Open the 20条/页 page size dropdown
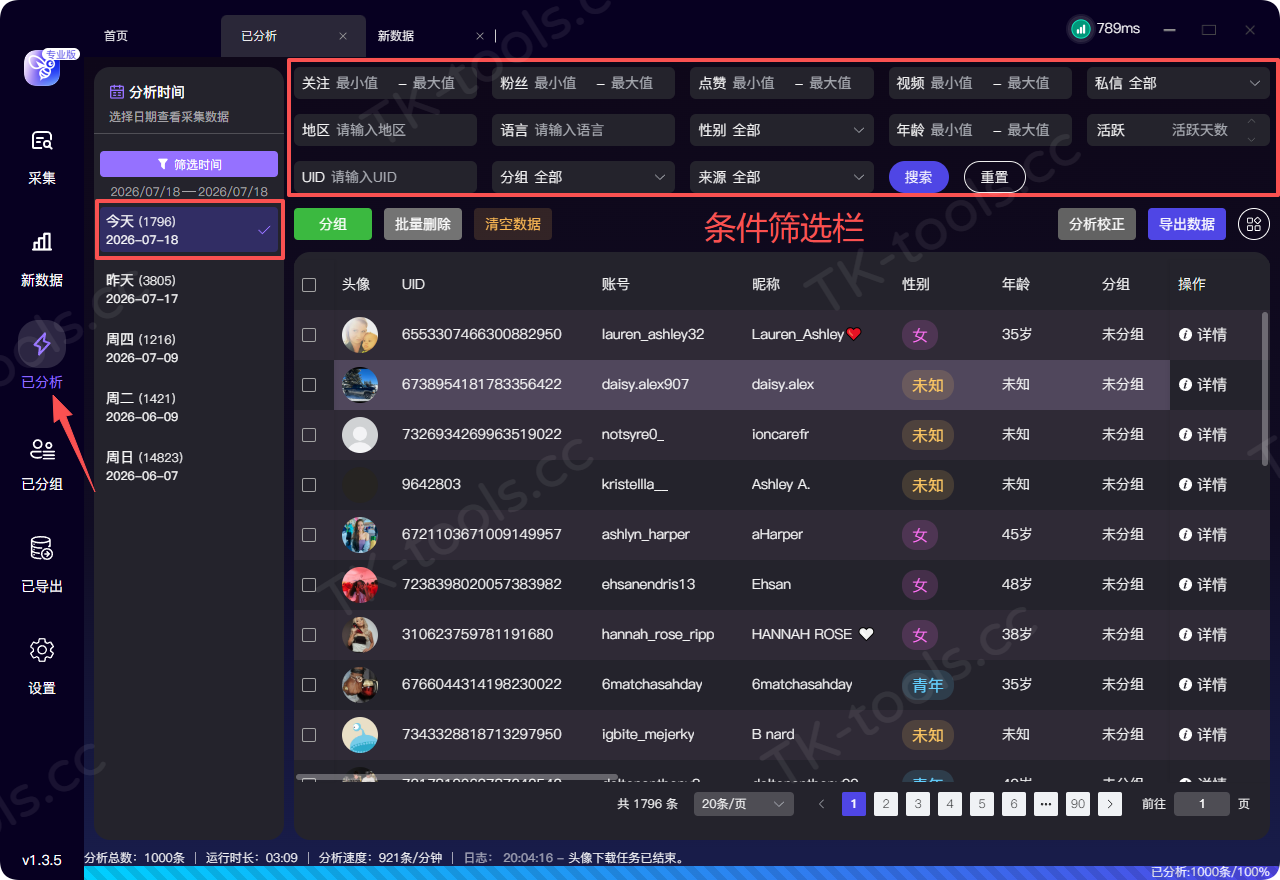This screenshot has height=880, width=1280. coord(742,804)
